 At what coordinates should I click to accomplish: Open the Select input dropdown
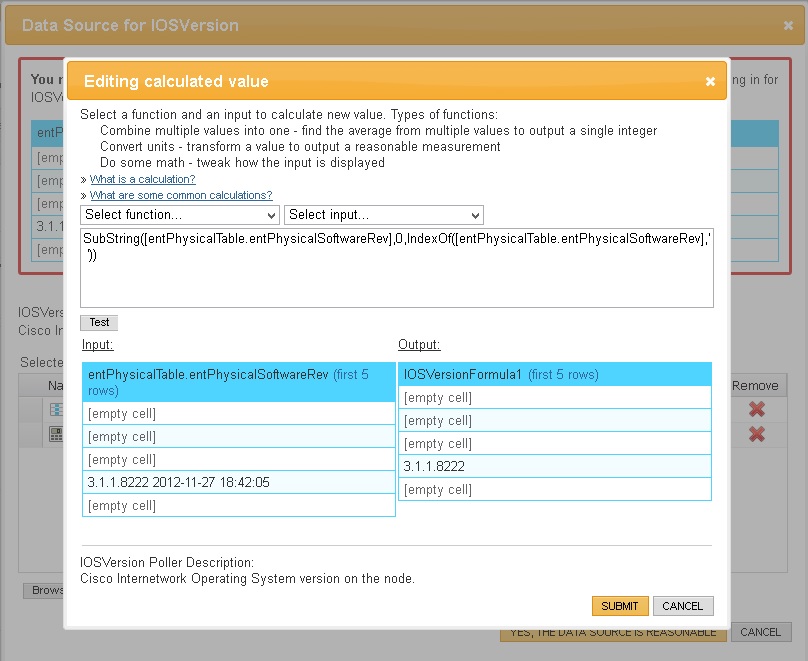tap(384, 215)
